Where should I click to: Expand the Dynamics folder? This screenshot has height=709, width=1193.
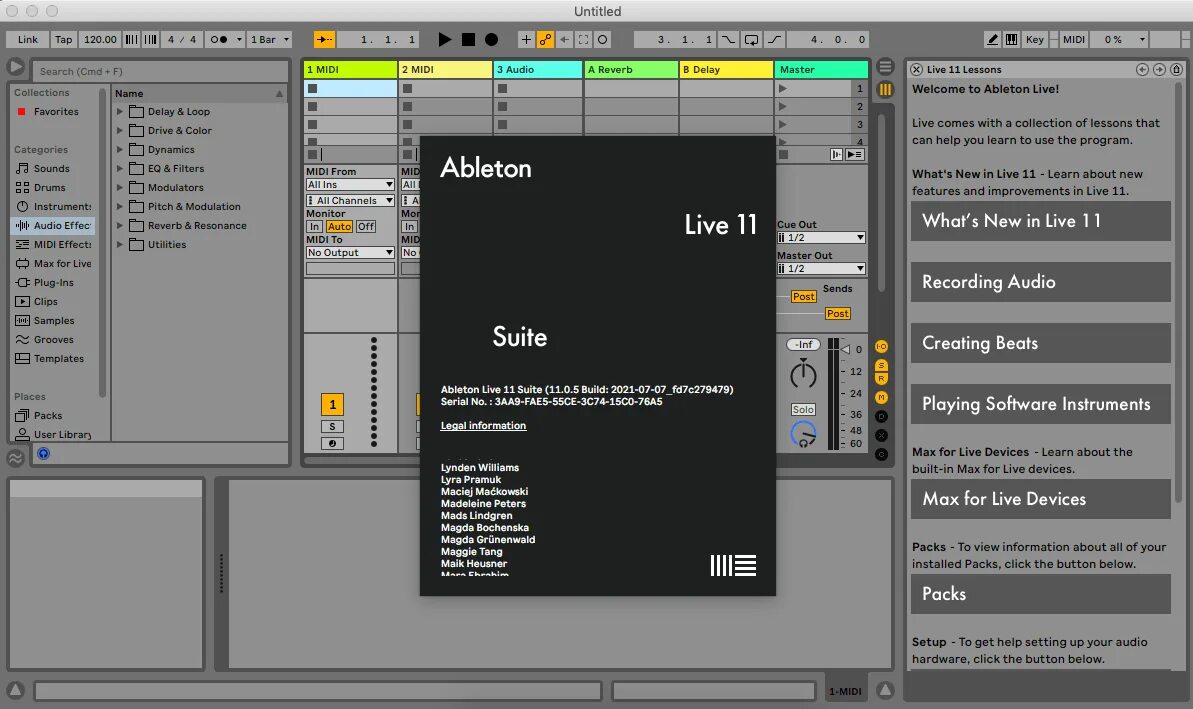pos(119,149)
